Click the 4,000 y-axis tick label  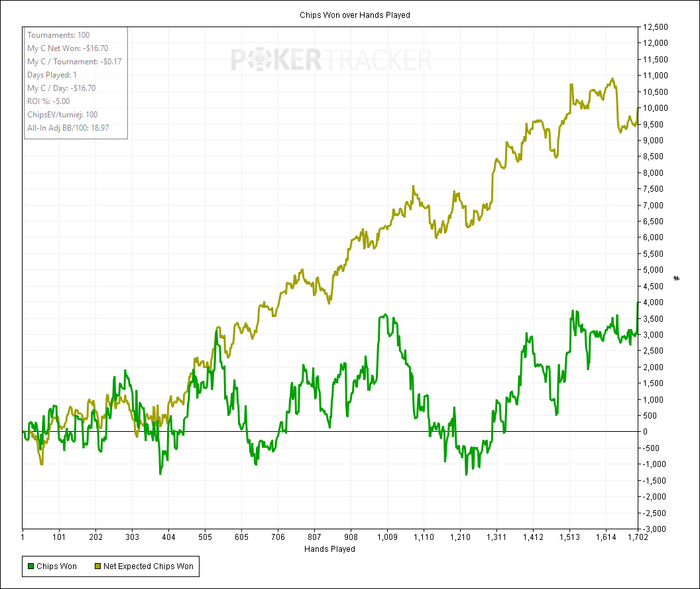tap(653, 302)
